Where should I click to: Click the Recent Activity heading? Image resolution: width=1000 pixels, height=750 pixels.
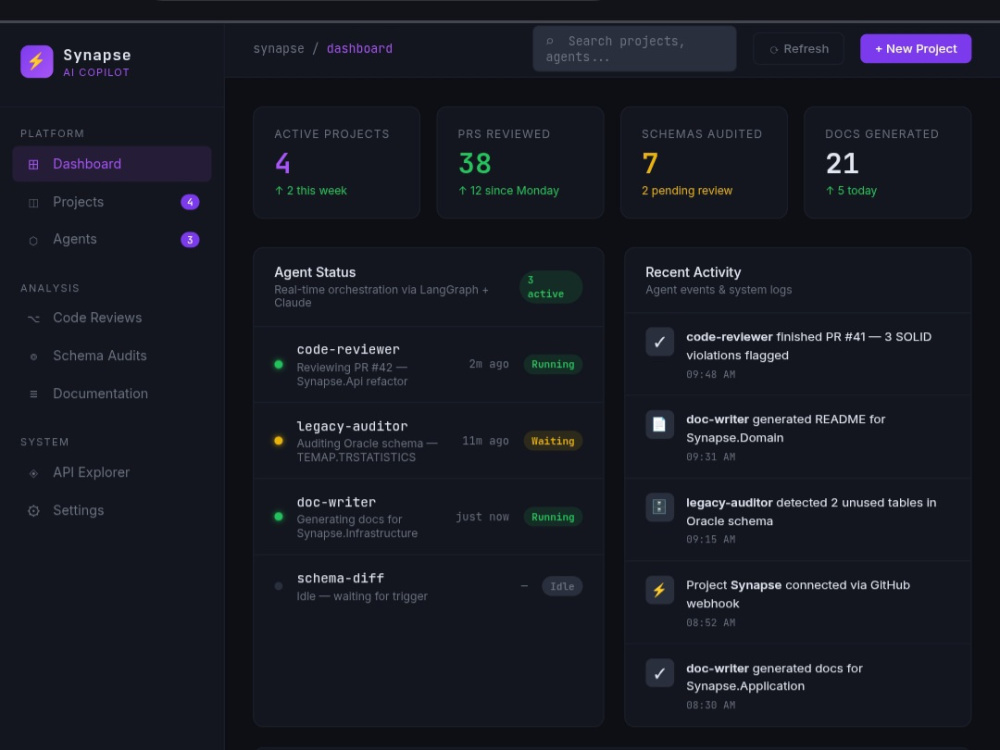point(693,272)
